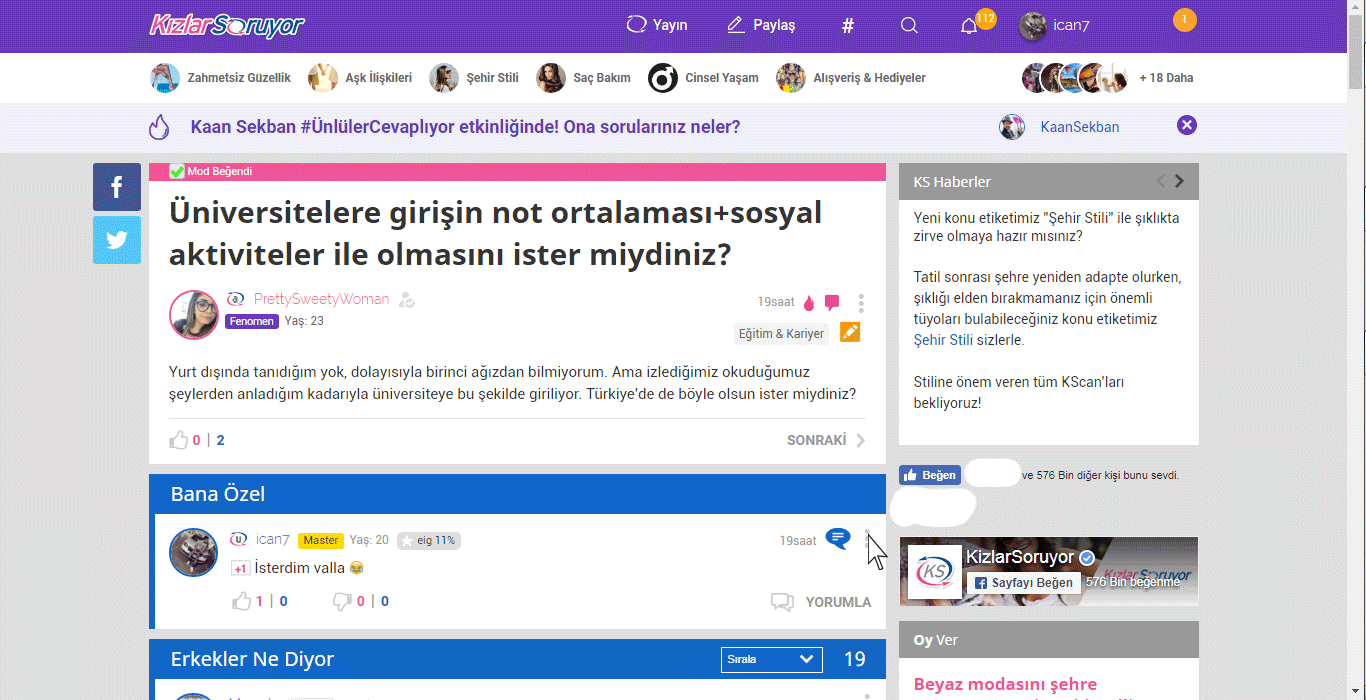Open the answer's three-dot options menu
Image resolution: width=1366 pixels, height=700 pixels.
[x=867, y=540]
